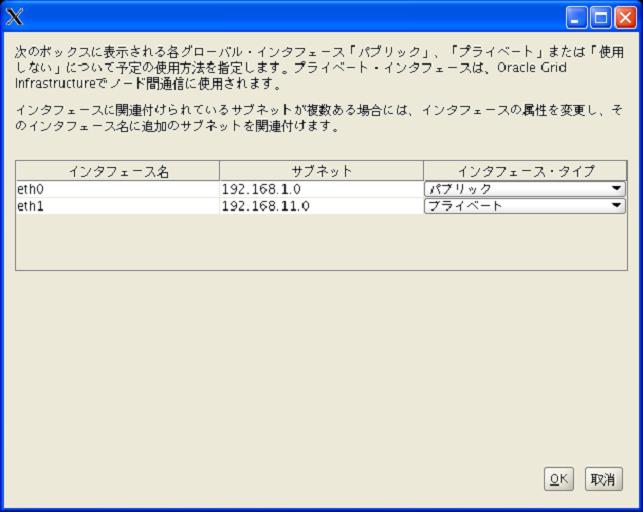Click the インタフェース名 column header

[118, 171]
